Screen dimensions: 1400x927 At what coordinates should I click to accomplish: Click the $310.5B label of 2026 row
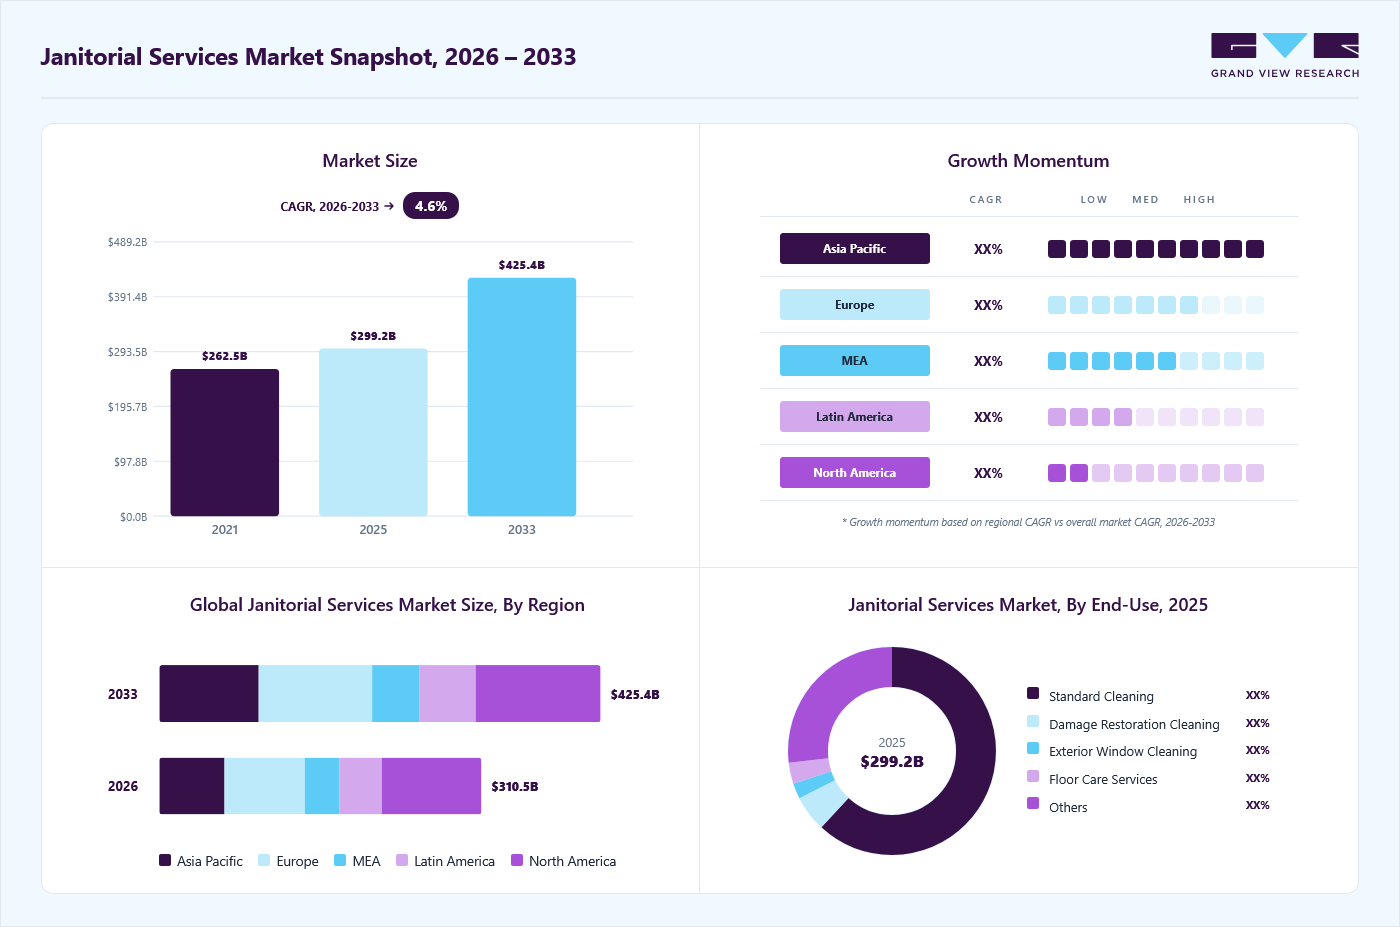[515, 787]
